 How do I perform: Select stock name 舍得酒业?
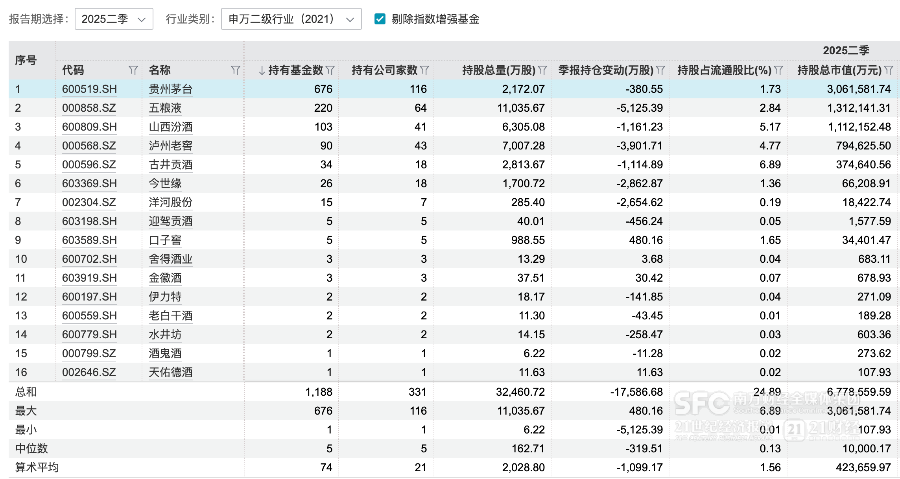coord(170,259)
